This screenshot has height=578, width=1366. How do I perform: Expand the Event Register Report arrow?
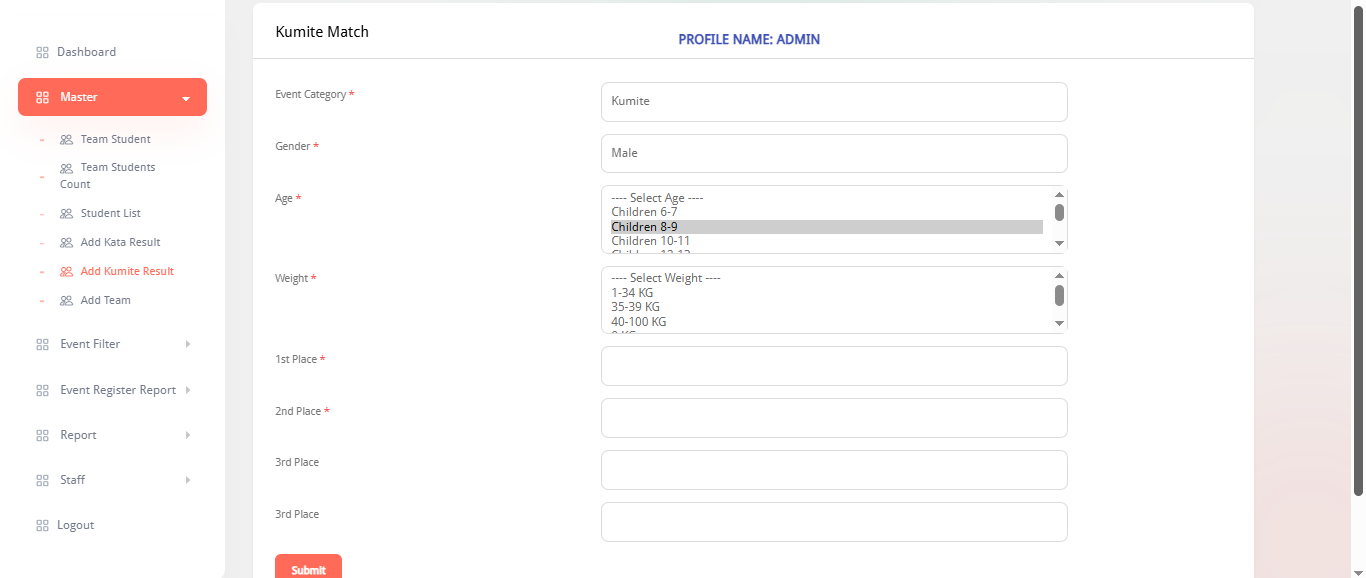pos(187,390)
